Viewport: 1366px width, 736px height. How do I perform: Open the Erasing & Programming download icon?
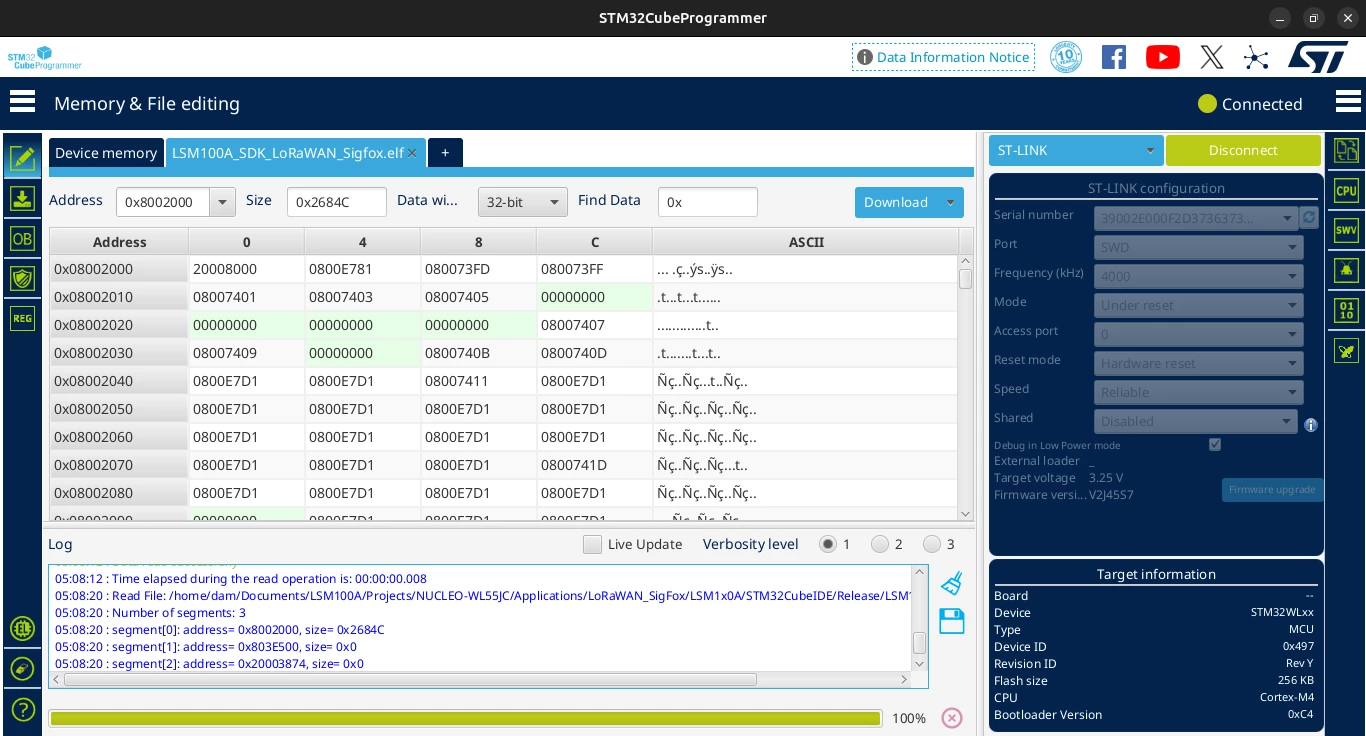tap(22, 198)
